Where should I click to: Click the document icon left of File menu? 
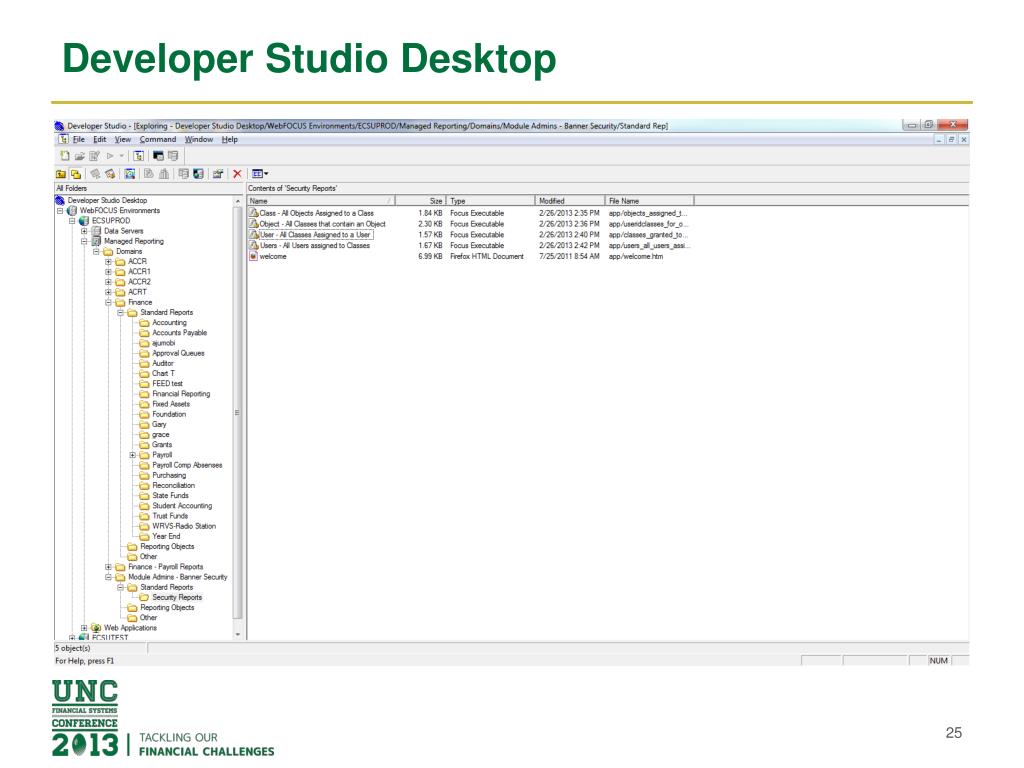pos(63,140)
